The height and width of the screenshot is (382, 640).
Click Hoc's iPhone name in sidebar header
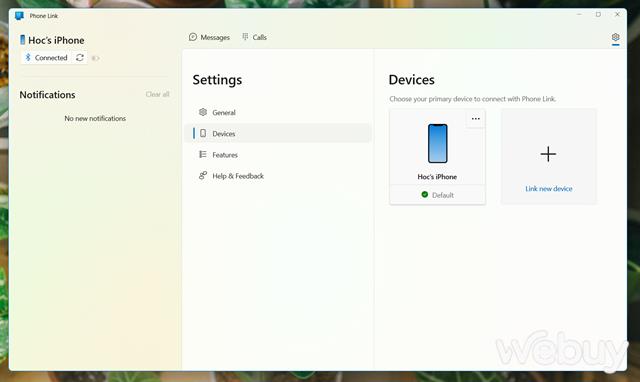(x=56, y=40)
